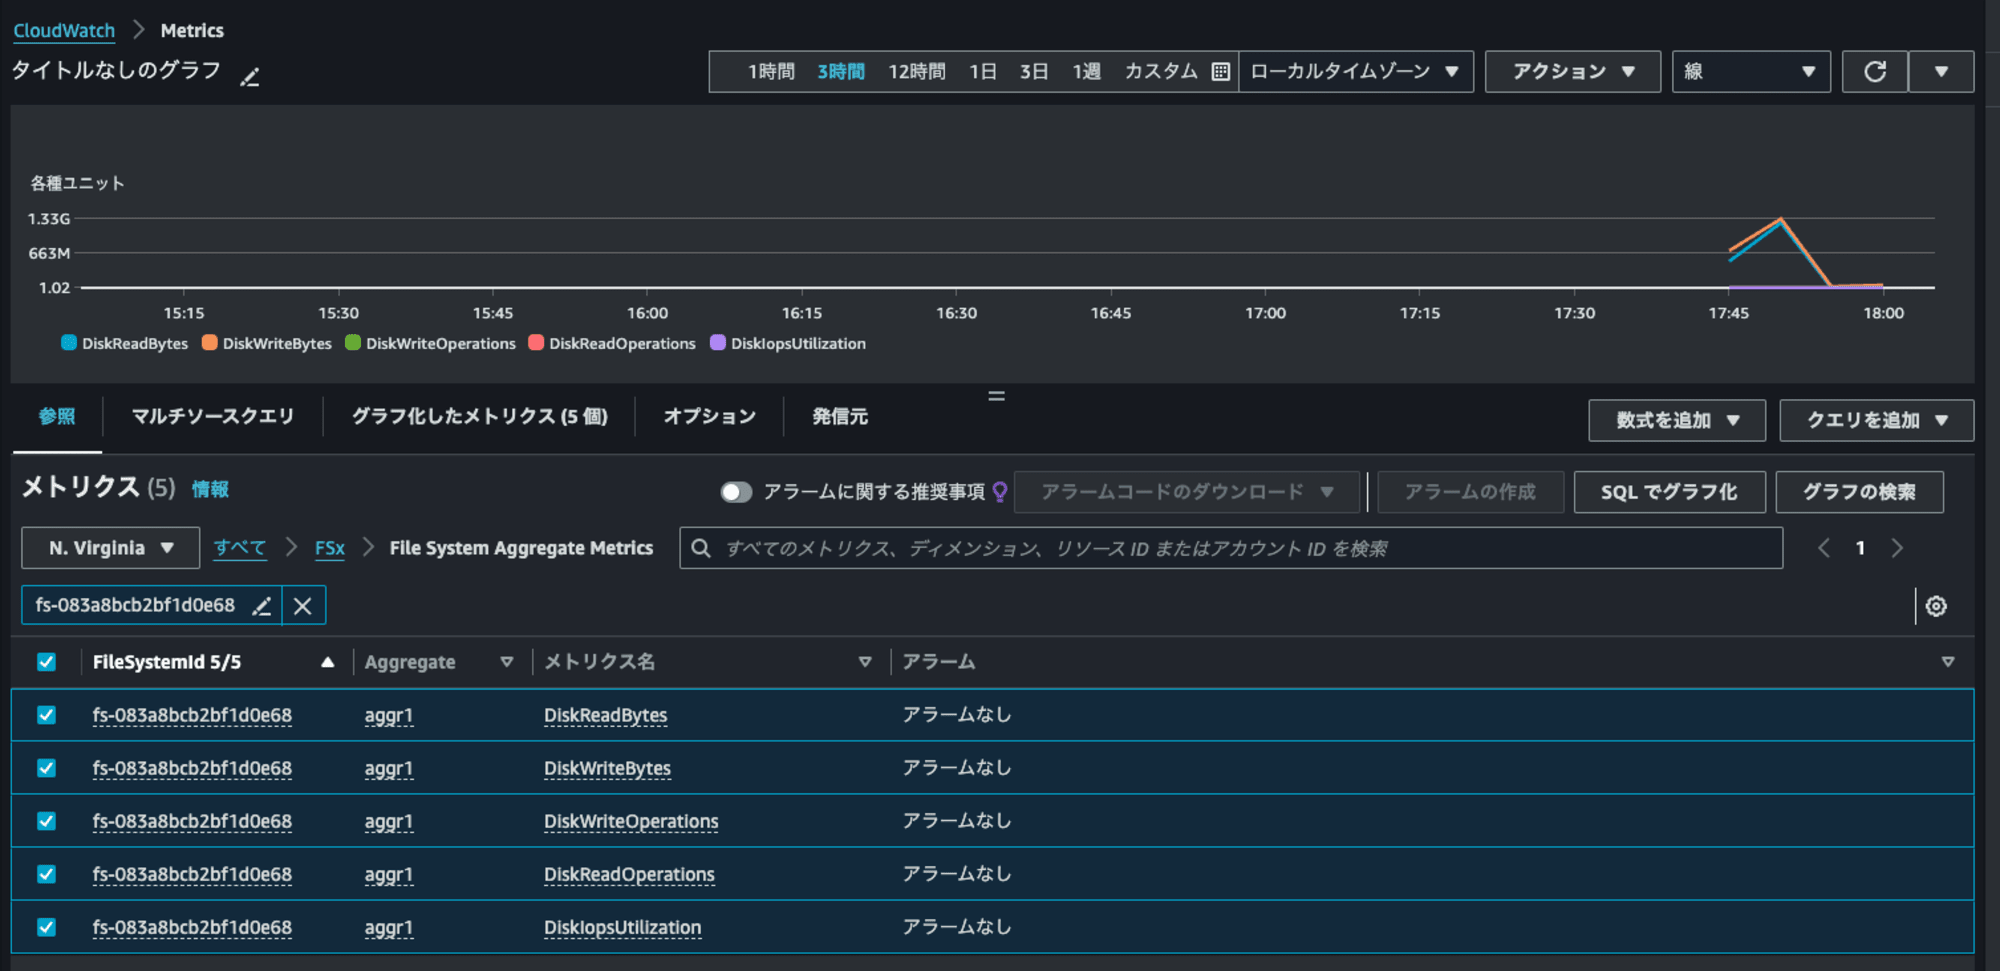Click page number 1 in pagination
This screenshot has width=2000, height=971.
pyautogui.click(x=1860, y=548)
